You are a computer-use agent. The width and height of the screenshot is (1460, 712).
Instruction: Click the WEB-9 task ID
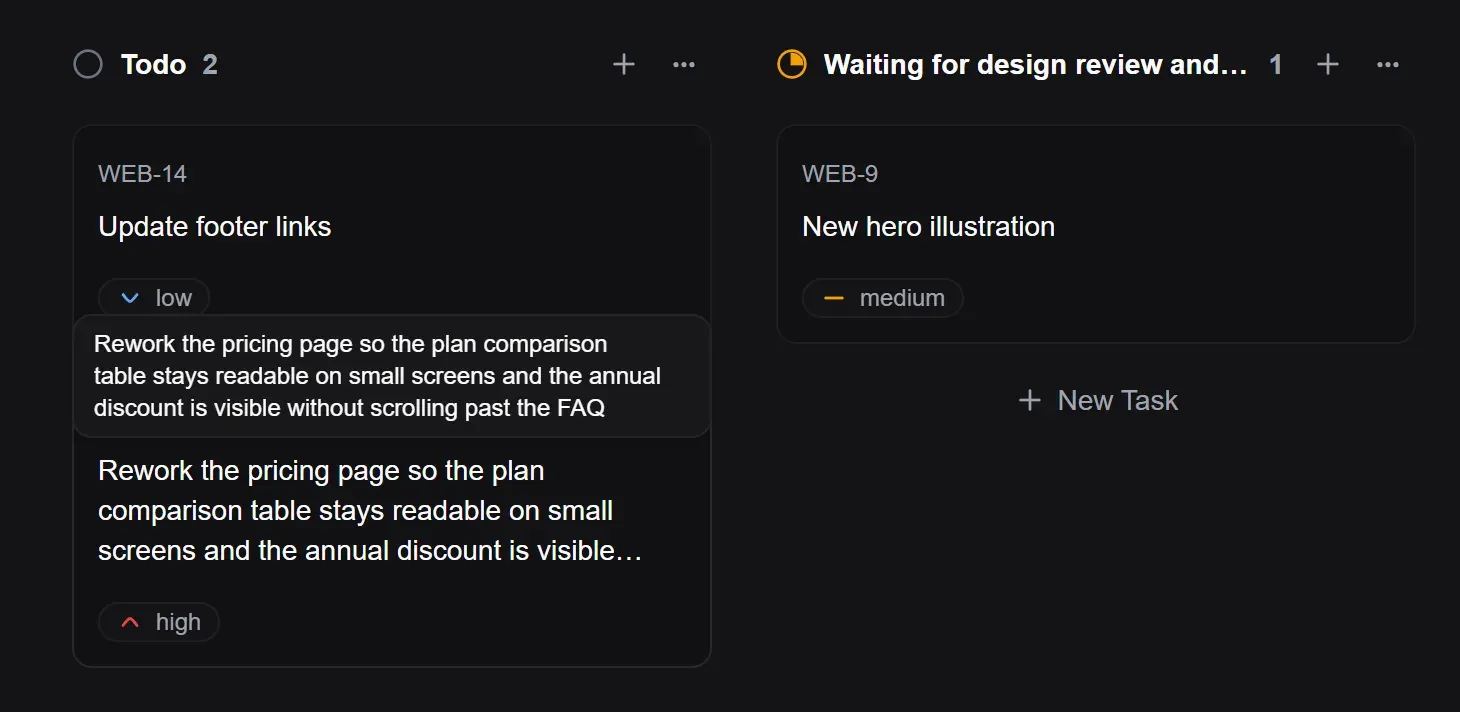840,174
